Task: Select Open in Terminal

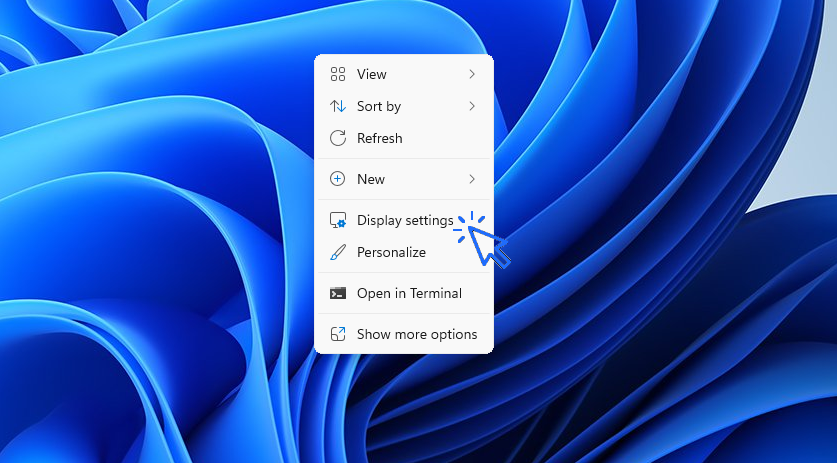Action: (409, 293)
